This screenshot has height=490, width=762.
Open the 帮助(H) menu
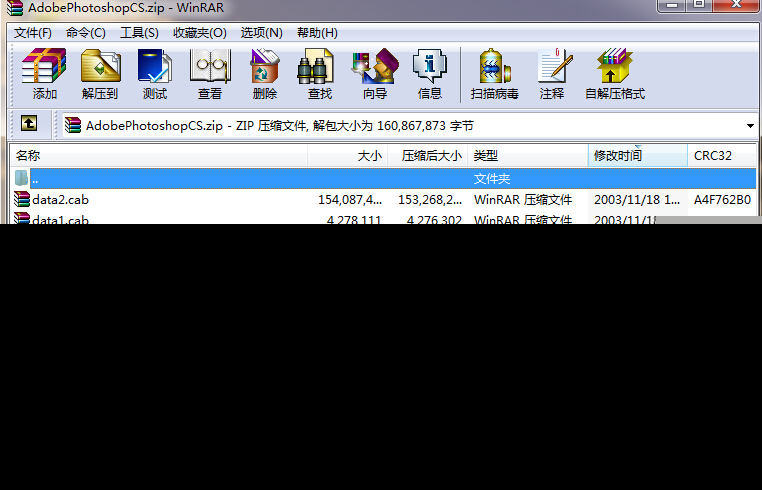tap(317, 33)
